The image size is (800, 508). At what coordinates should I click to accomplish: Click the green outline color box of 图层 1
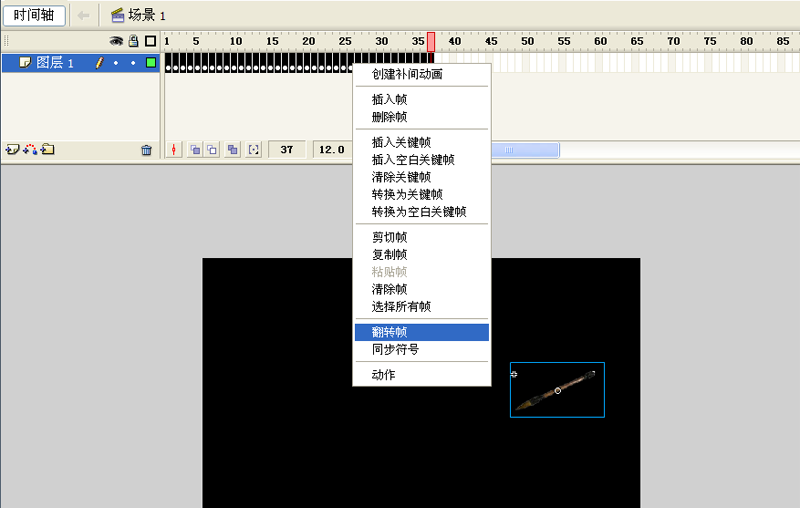151,63
